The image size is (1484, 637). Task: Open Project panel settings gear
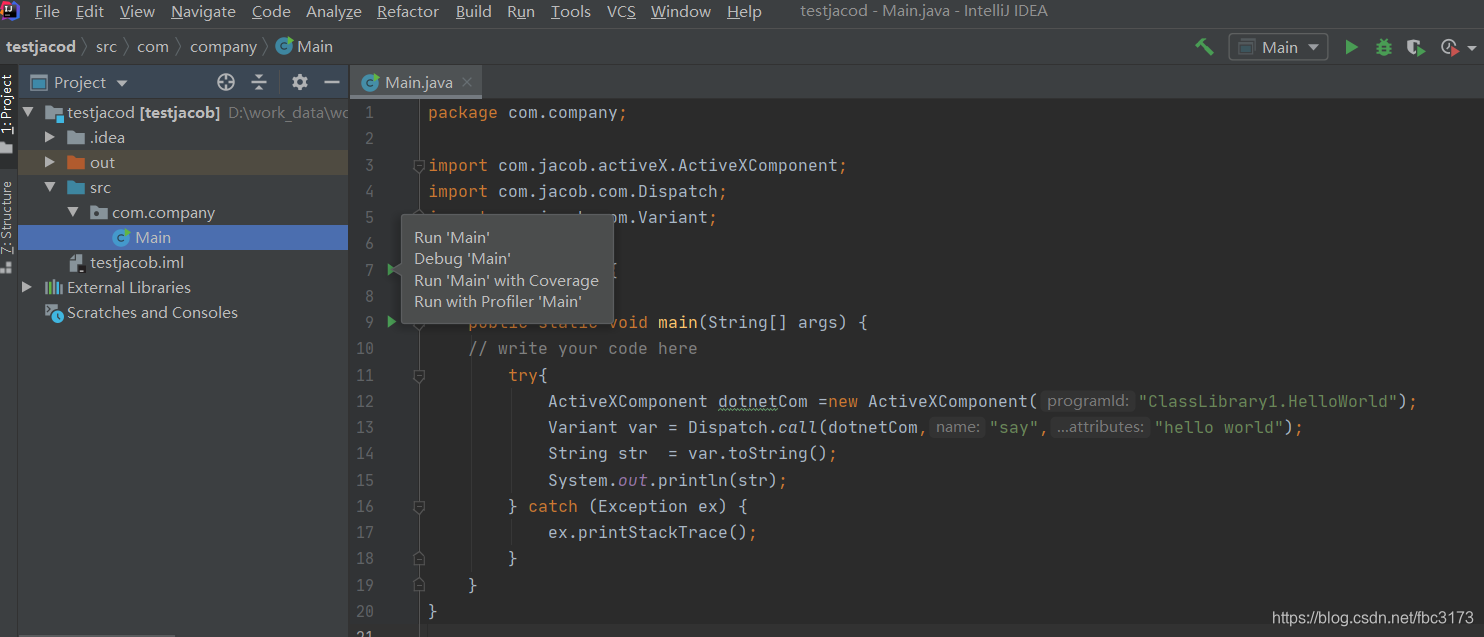tap(300, 82)
